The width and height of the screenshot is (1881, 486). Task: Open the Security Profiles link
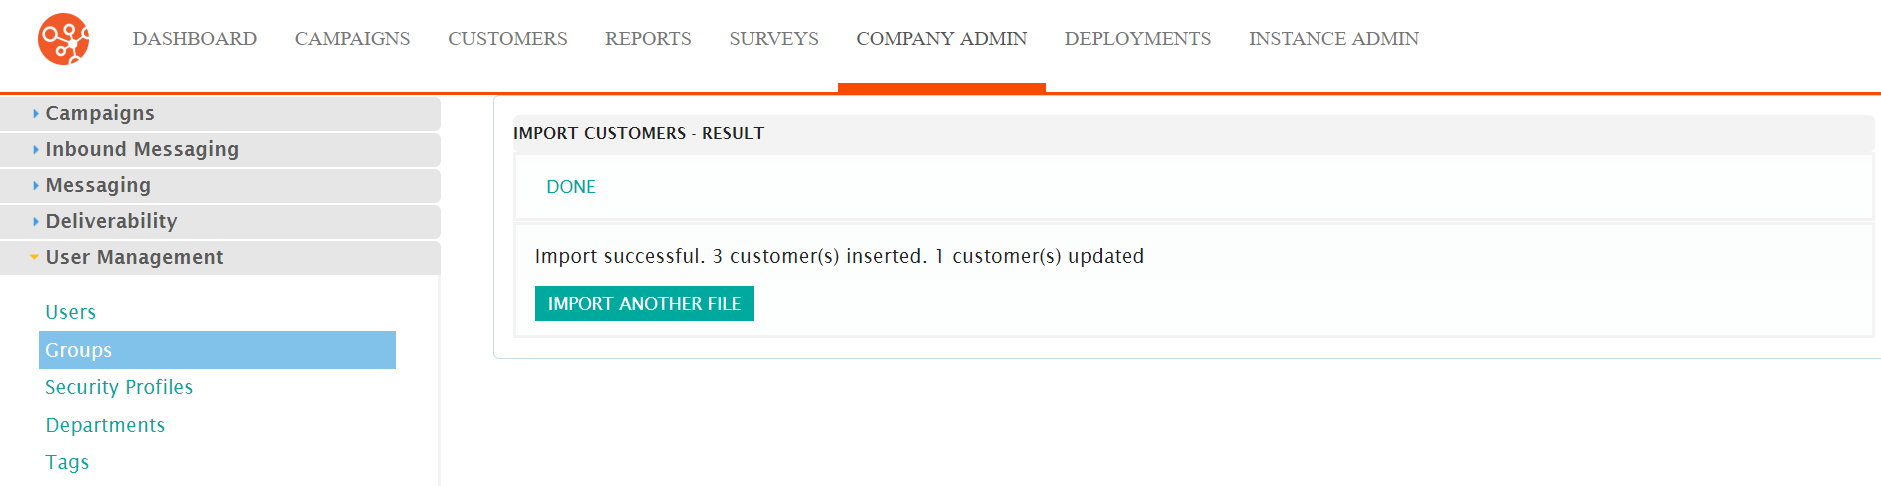(119, 387)
